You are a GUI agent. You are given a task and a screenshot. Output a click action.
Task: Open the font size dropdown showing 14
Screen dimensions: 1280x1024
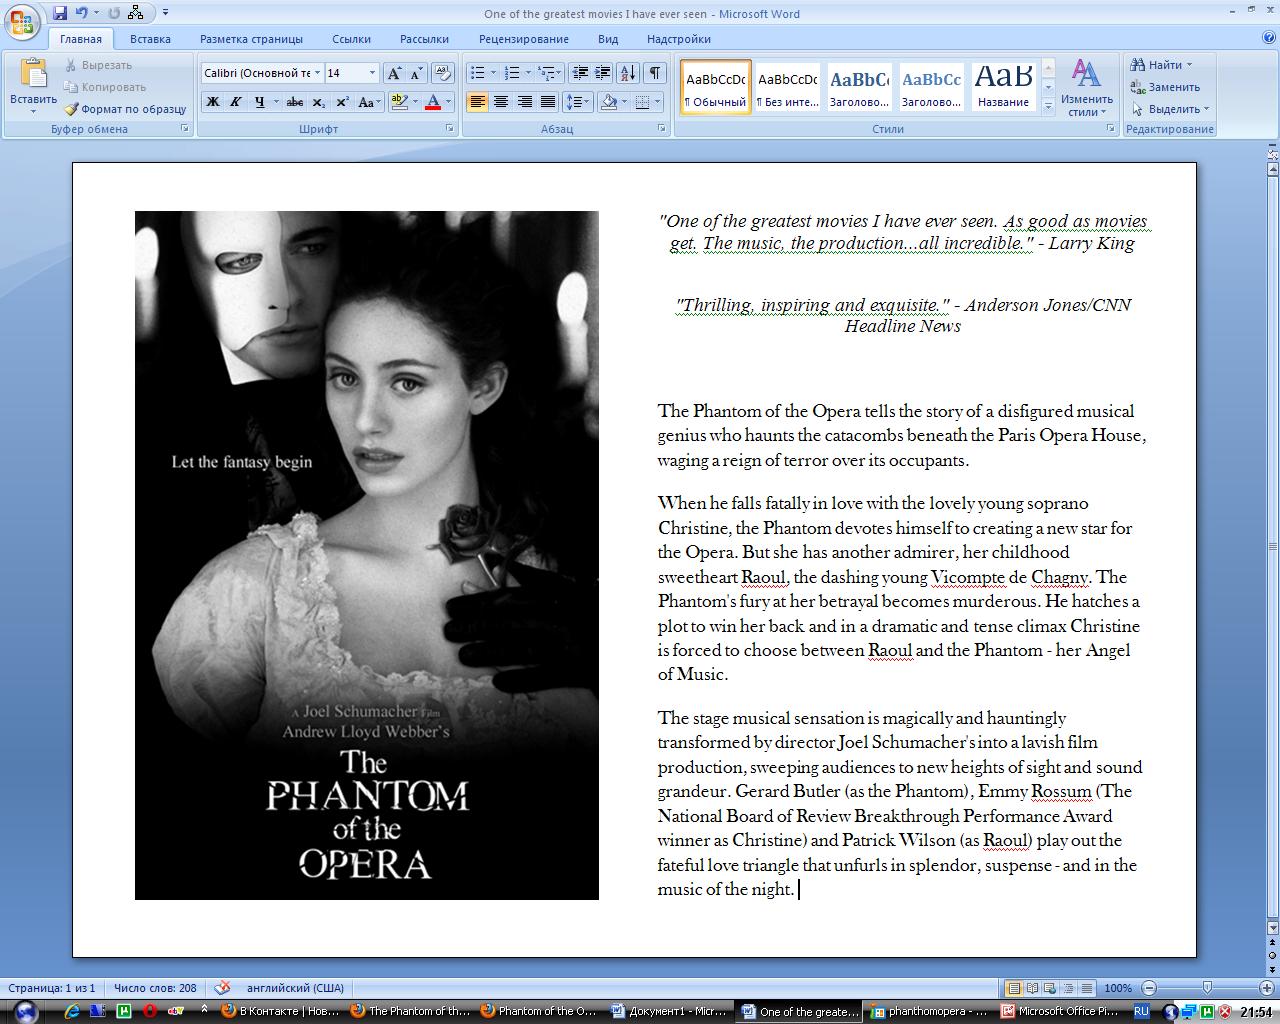[352, 73]
